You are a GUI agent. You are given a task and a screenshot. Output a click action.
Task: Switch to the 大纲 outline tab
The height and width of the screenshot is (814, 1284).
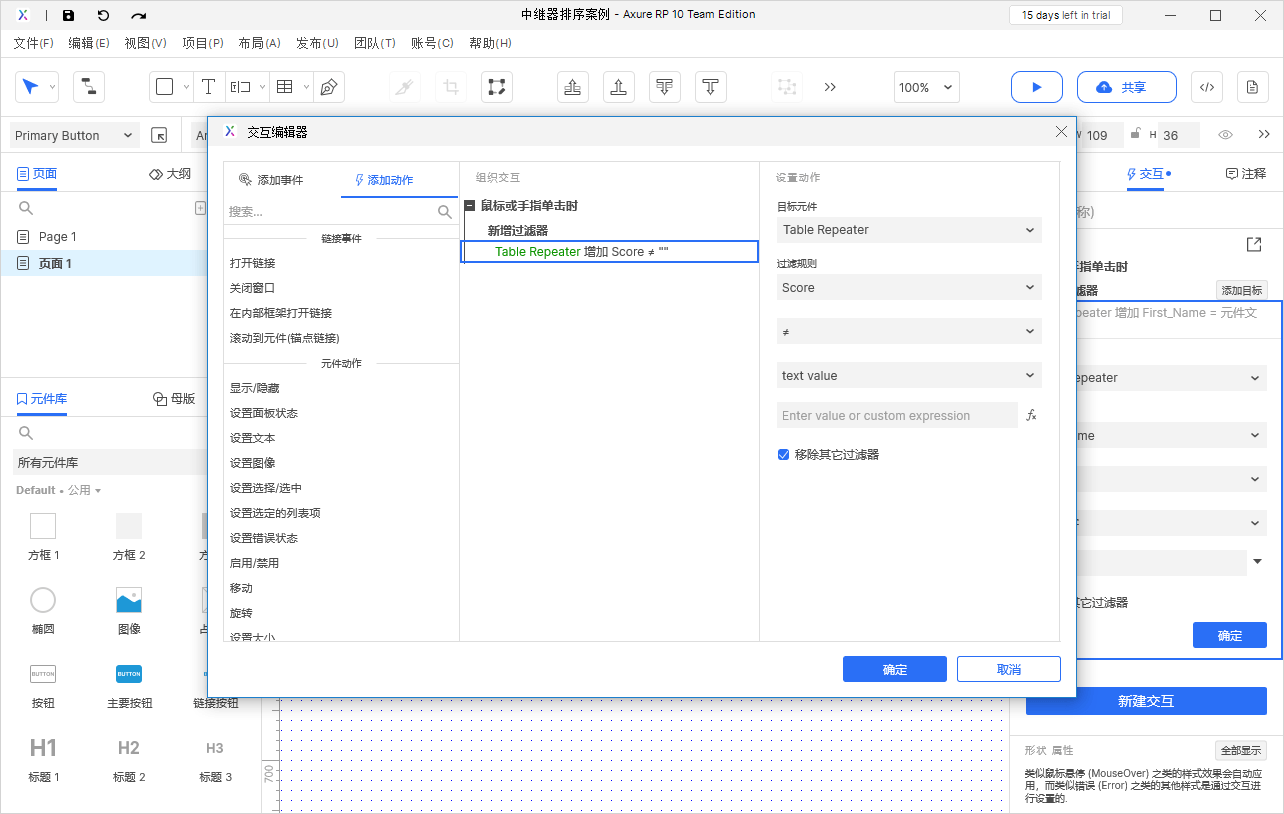170,173
